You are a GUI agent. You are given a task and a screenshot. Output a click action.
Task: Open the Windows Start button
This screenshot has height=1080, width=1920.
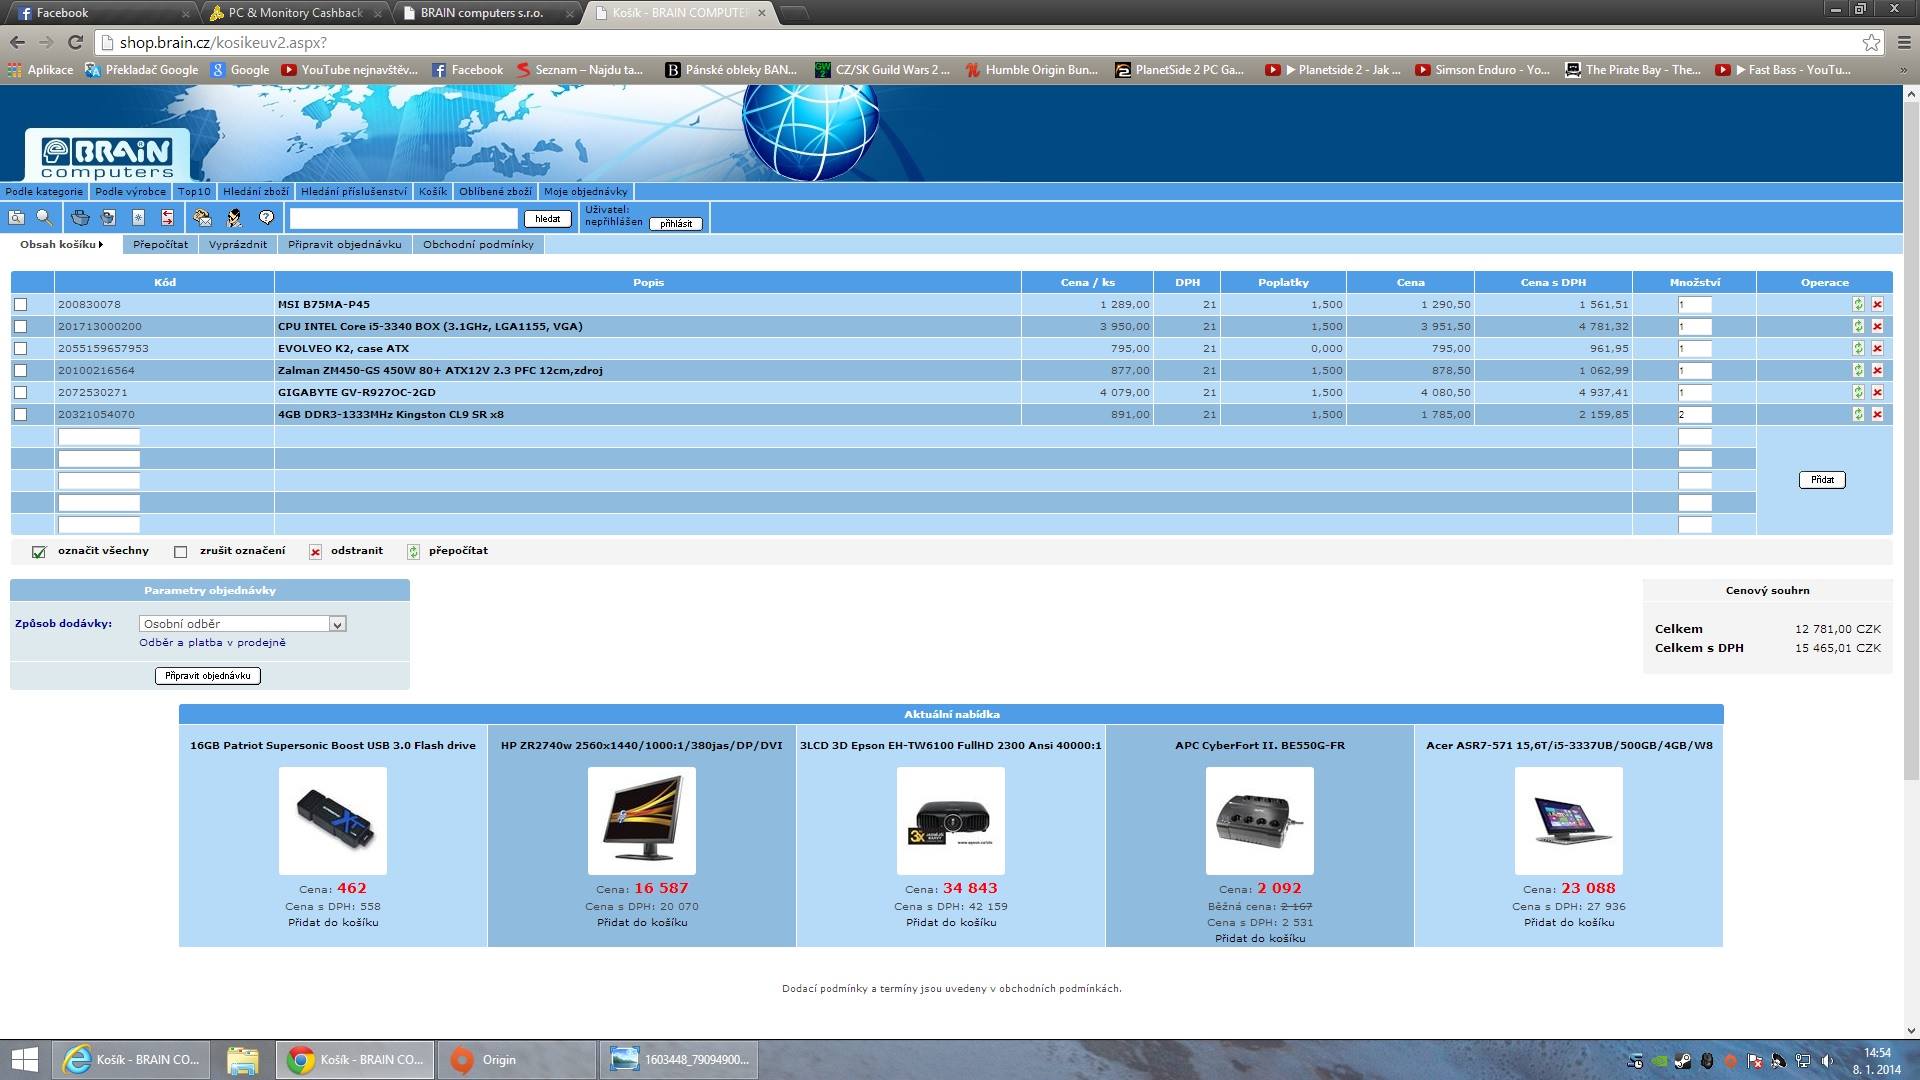tap(24, 1060)
